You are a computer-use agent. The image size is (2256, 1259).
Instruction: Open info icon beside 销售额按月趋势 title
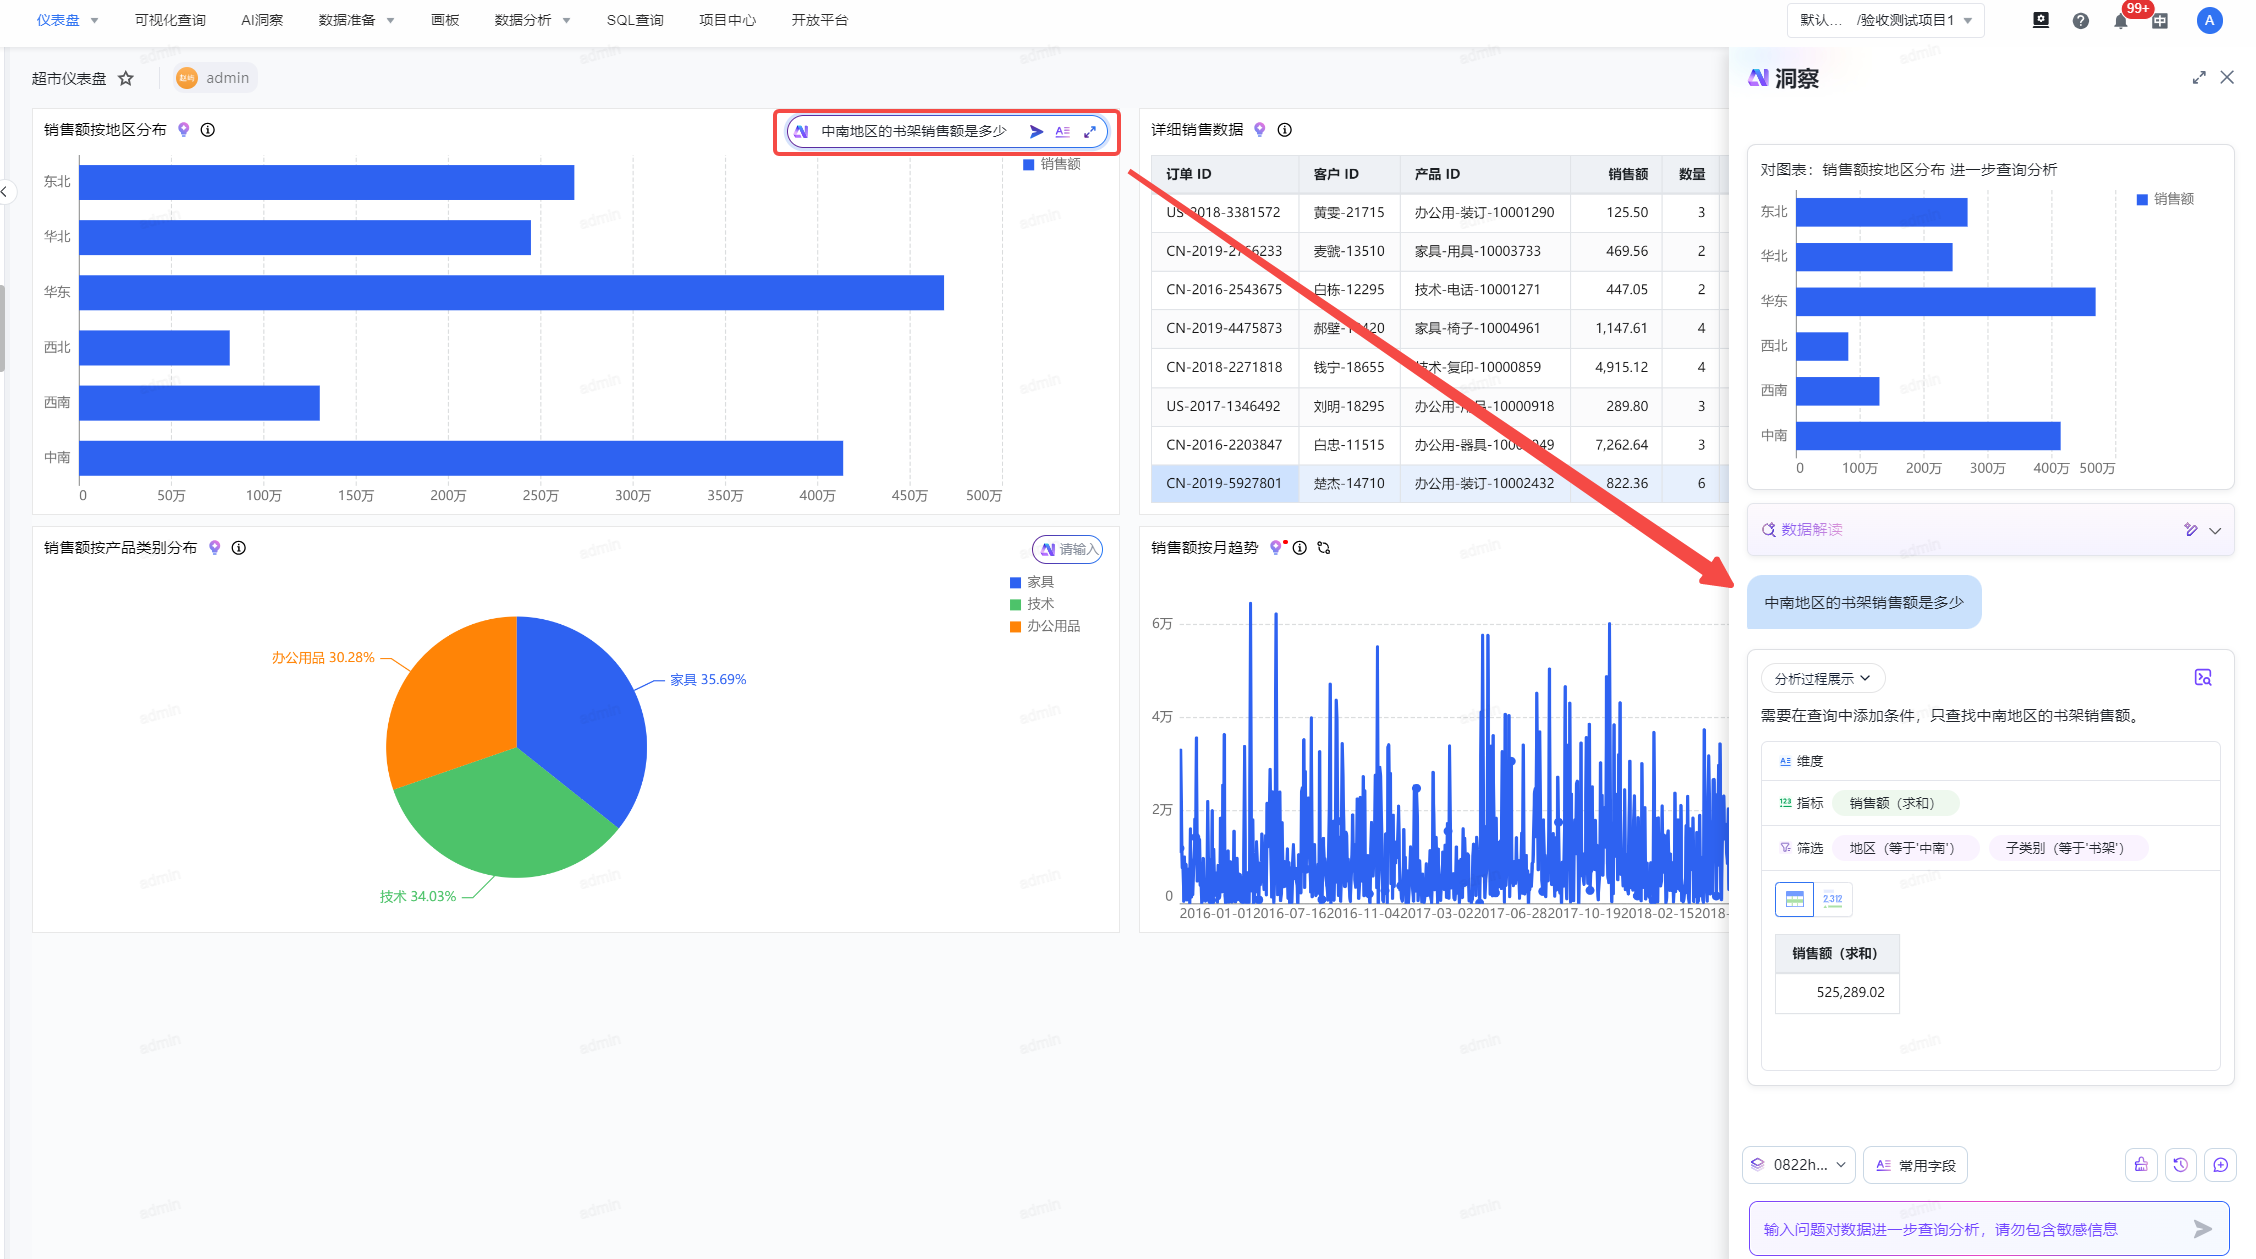pyautogui.click(x=1300, y=548)
